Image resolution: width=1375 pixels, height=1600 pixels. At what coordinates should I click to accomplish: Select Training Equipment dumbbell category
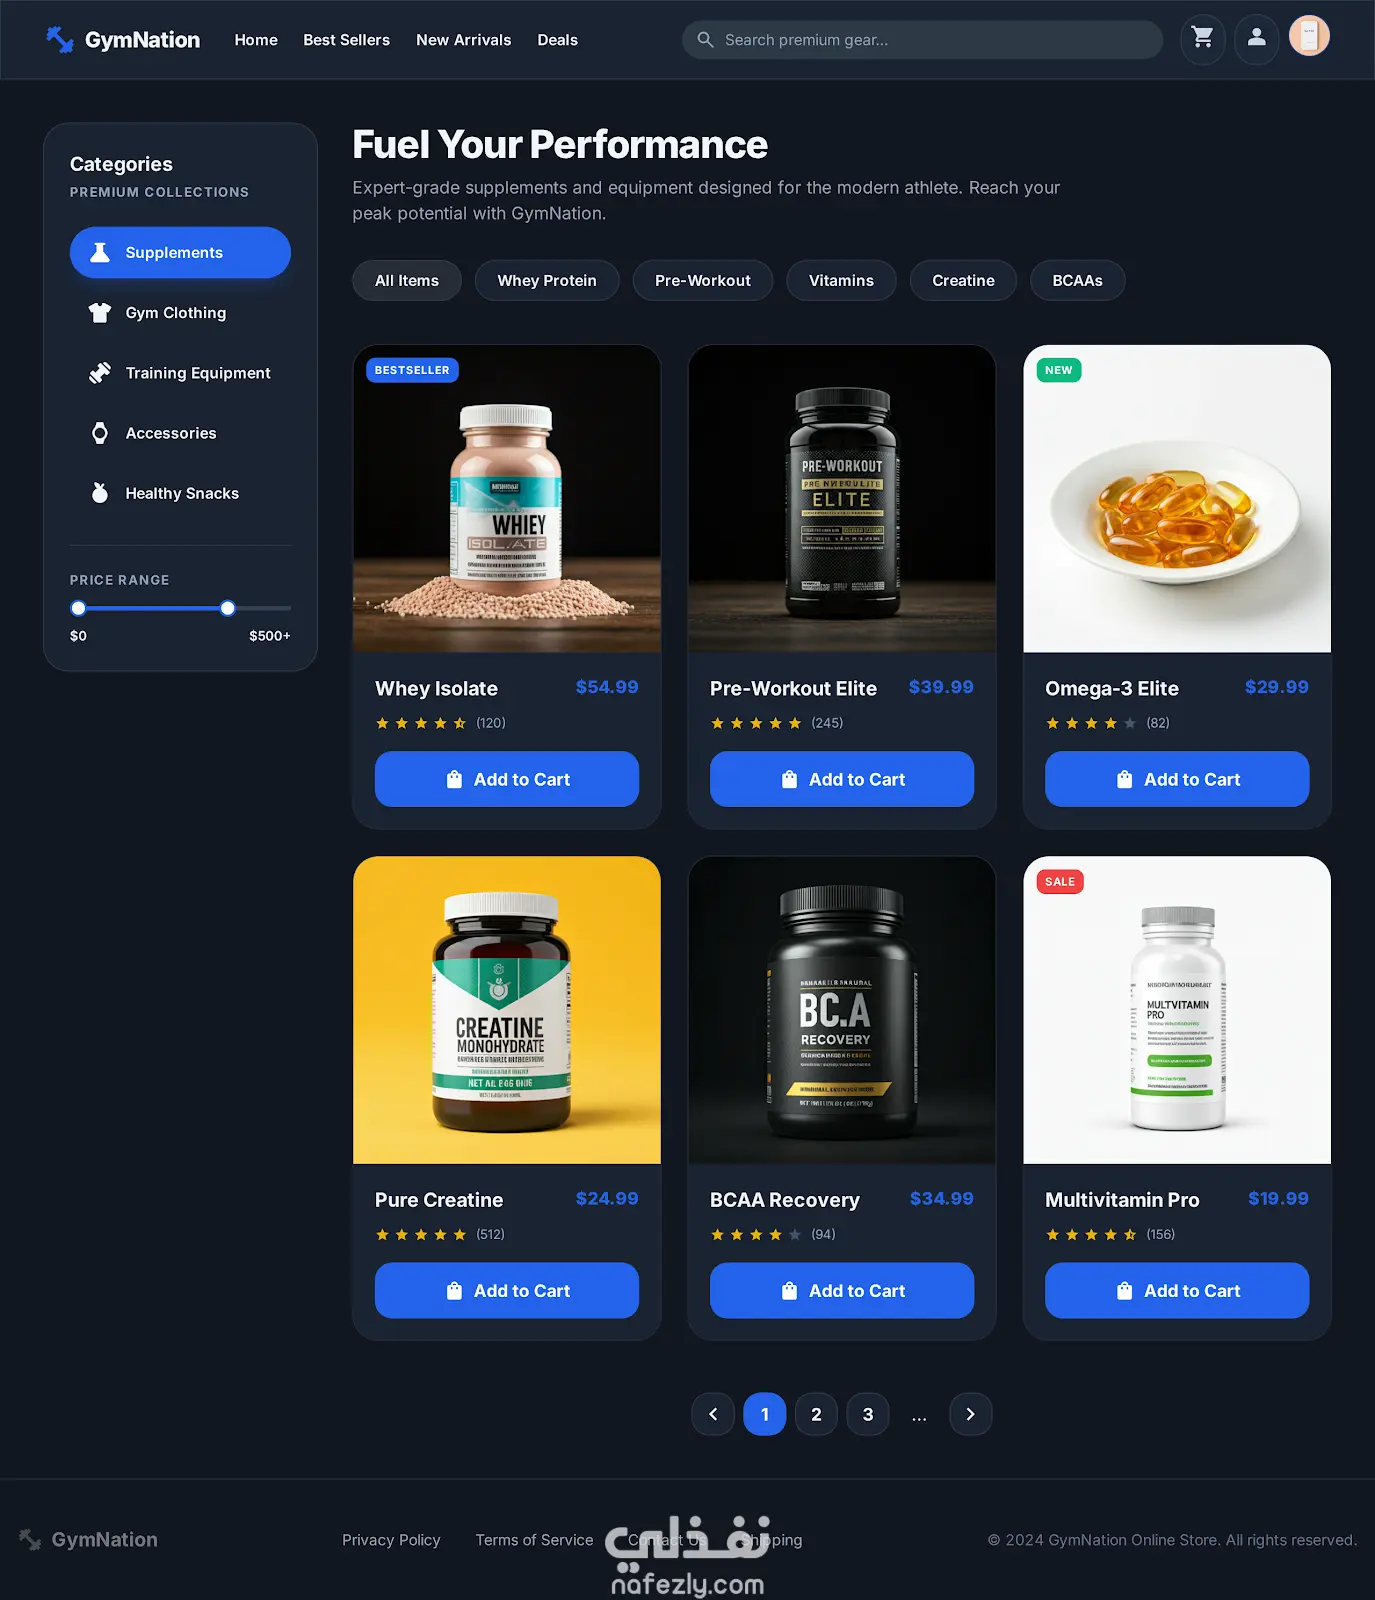(180, 373)
